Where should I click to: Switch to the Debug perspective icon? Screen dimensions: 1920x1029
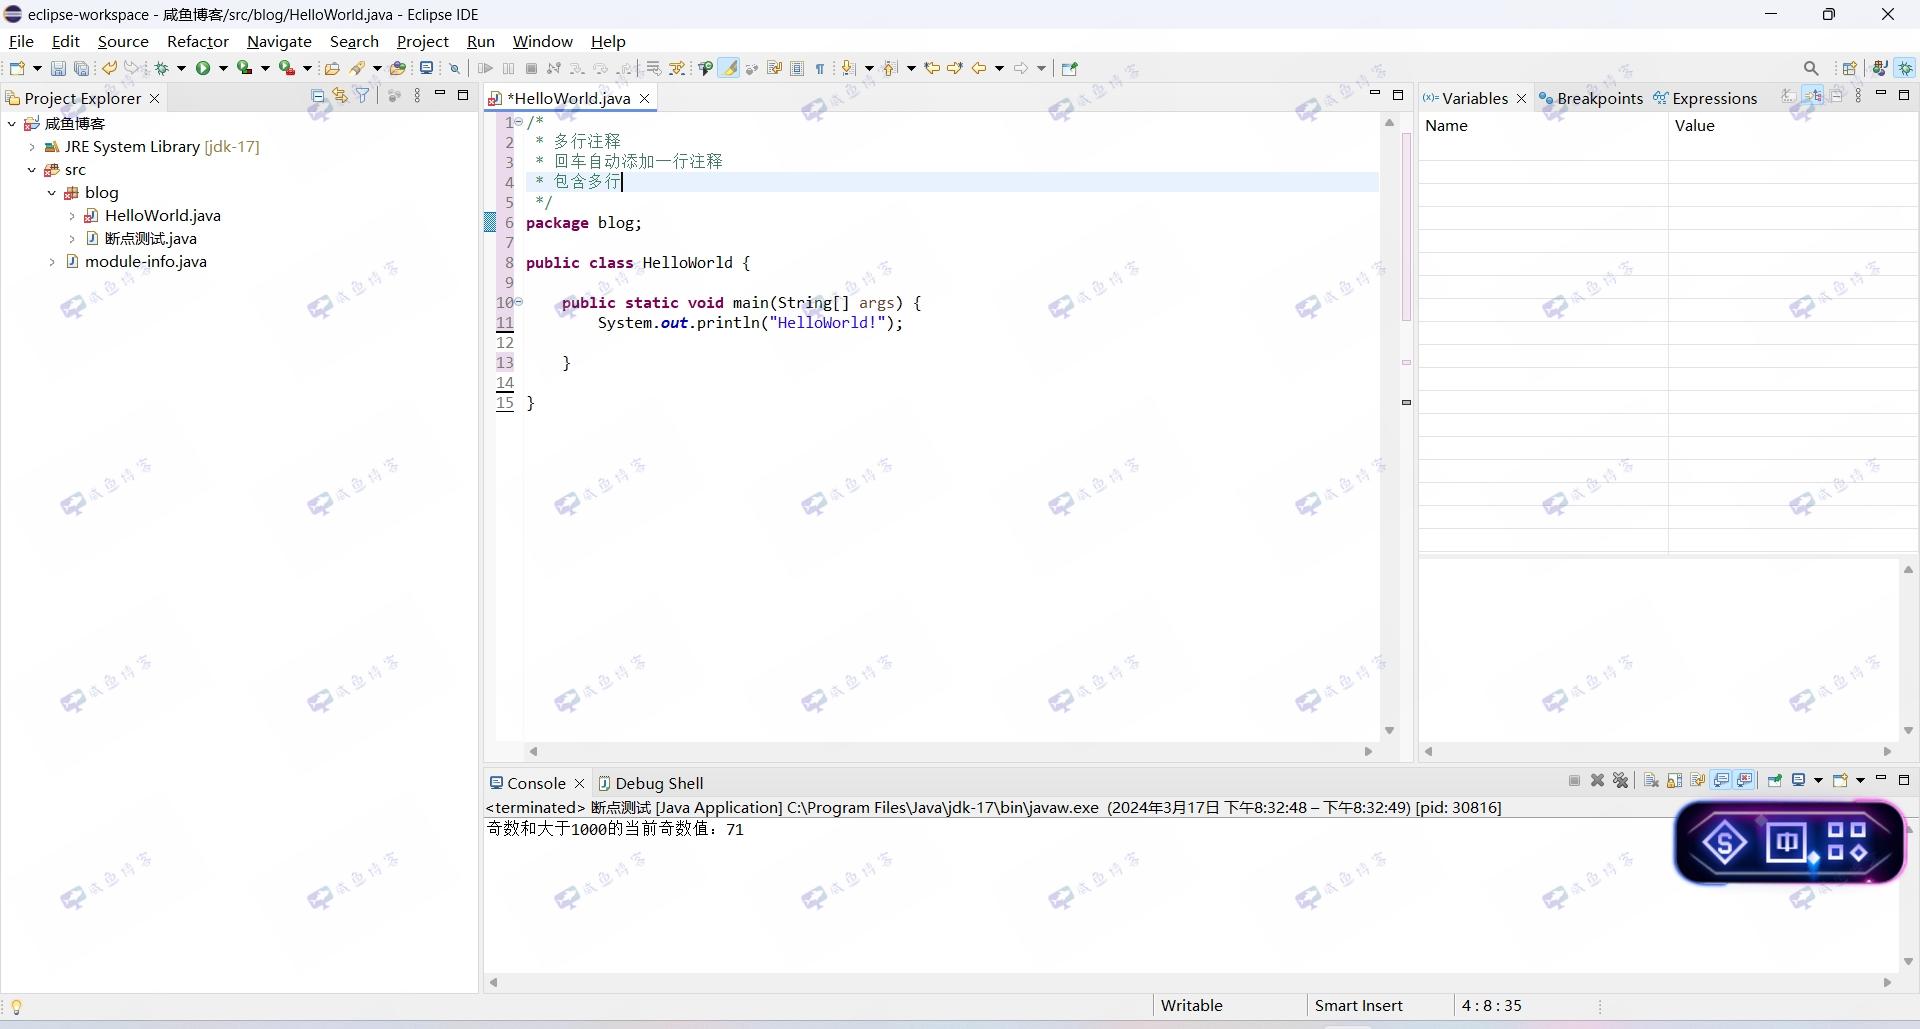click(x=1906, y=68)
